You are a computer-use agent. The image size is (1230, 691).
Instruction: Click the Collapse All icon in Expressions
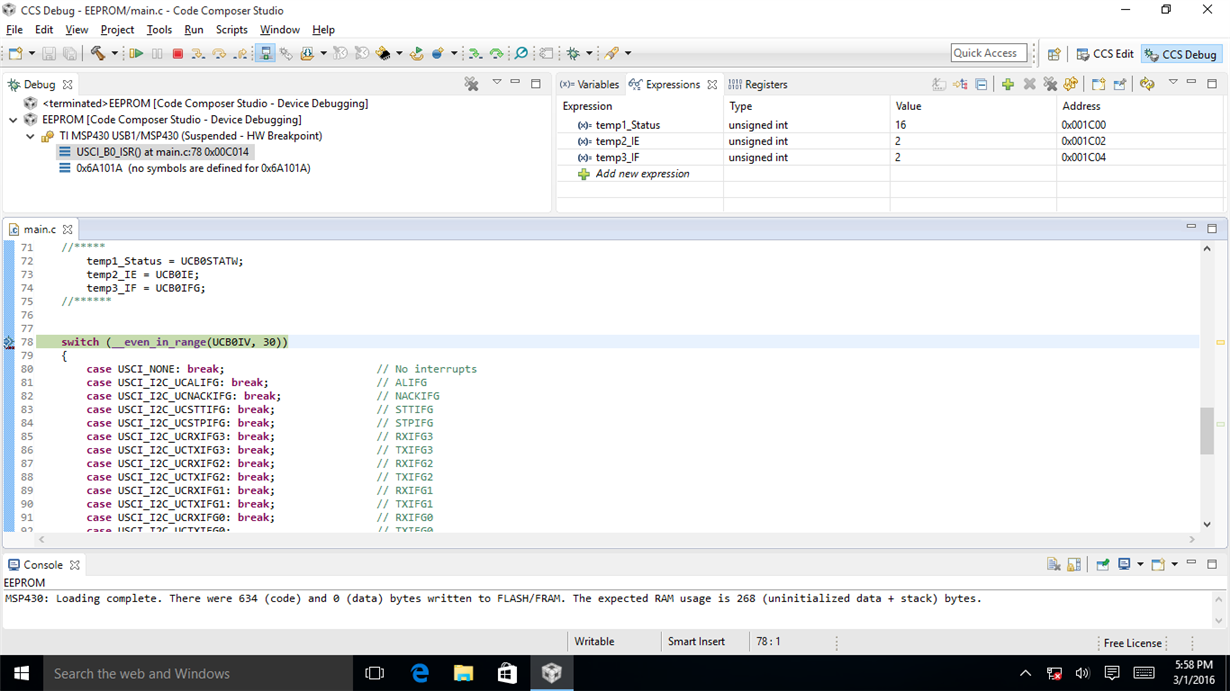tap(981, 84)
